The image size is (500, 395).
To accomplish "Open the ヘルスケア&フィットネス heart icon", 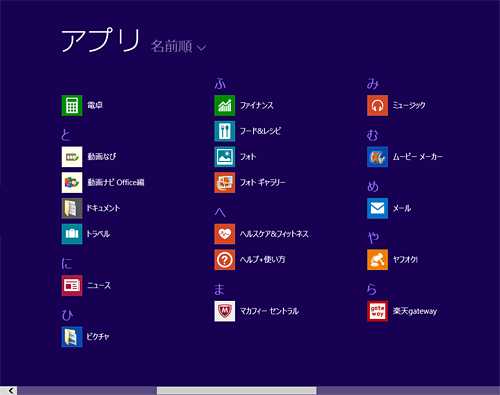I will tap(225, 234).
